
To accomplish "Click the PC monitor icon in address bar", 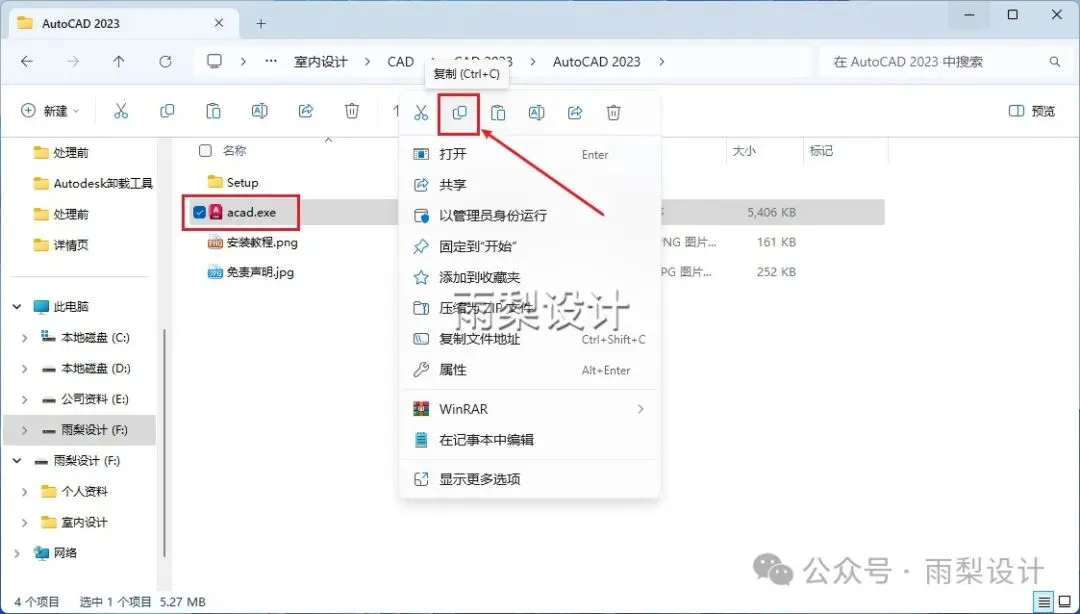I will tap(215, 61).
